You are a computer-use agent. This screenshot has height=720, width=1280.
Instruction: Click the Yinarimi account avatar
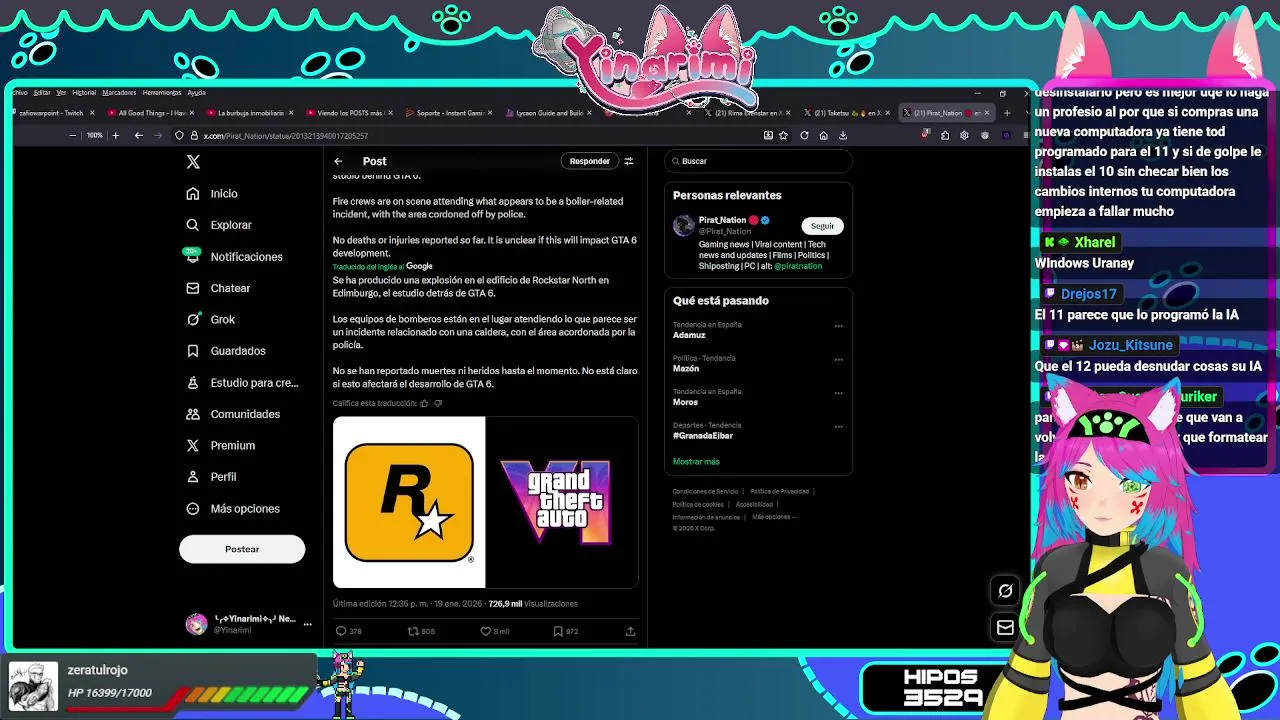click(x=196, y=624)
